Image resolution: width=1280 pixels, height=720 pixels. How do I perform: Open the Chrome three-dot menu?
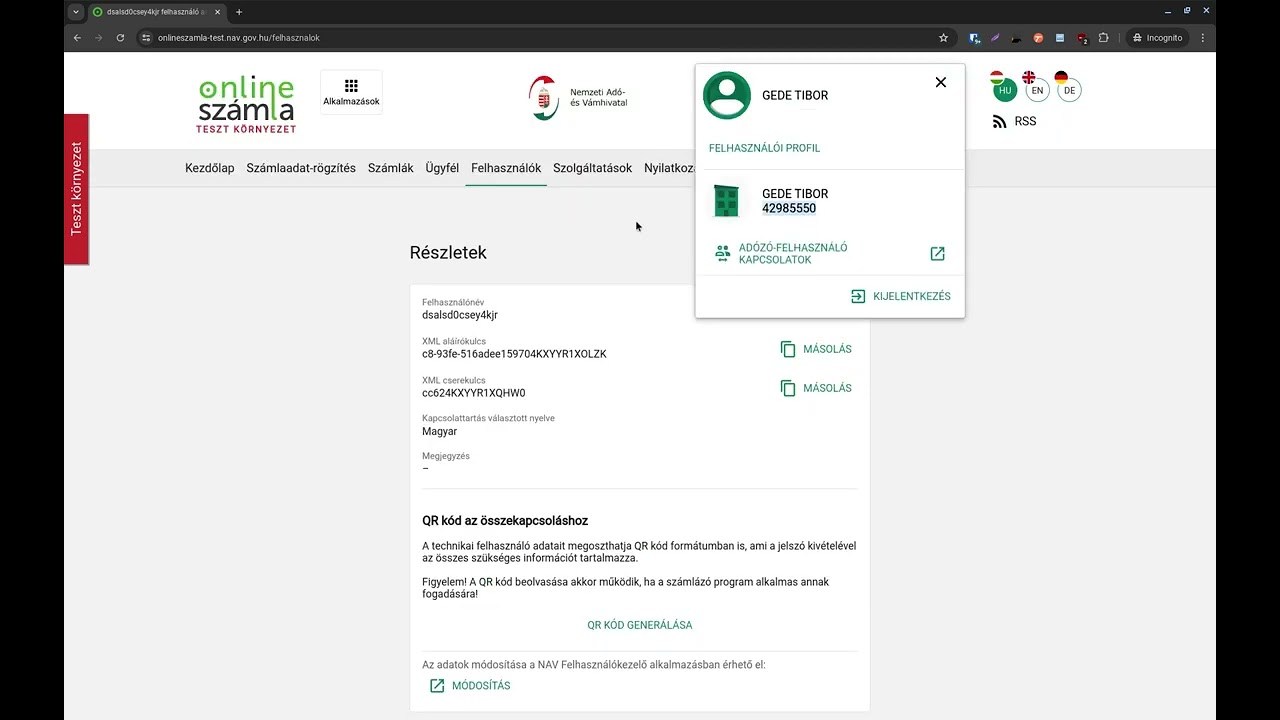1203,38
